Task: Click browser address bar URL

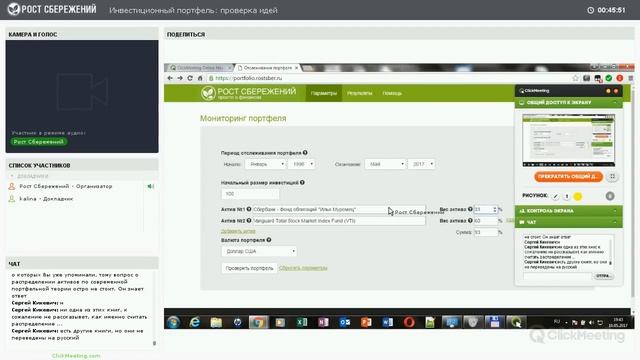Action: coord(248,78)
